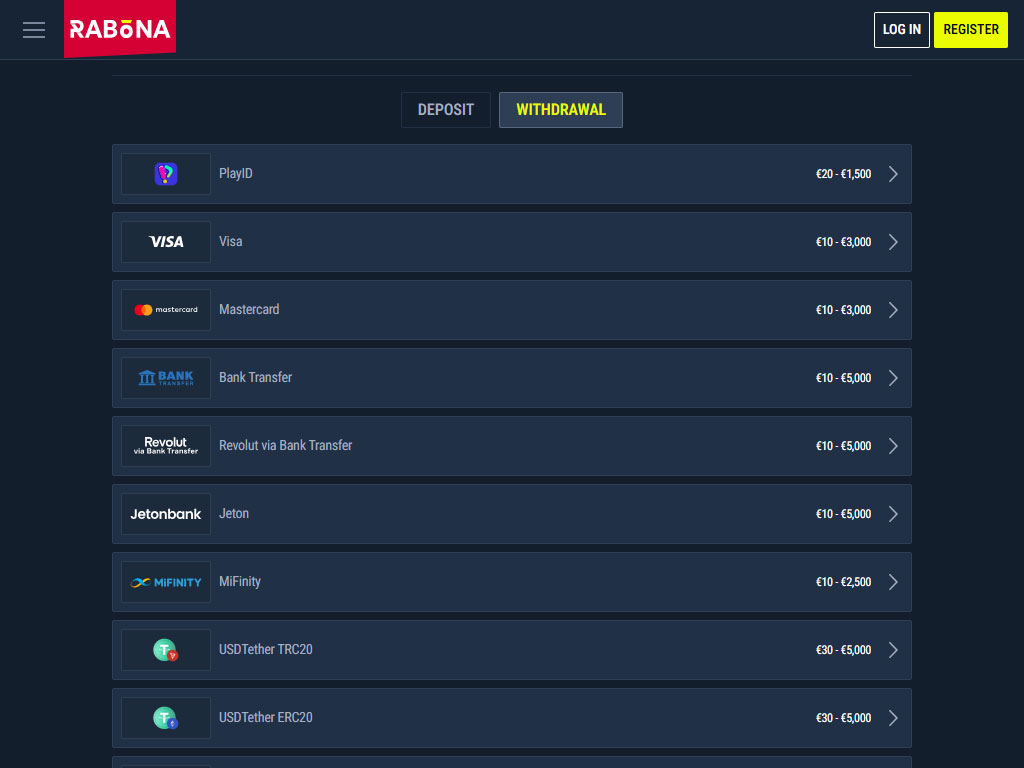Select the Withdrawal tab
The image size is (1024, 768).
[561, 110]
